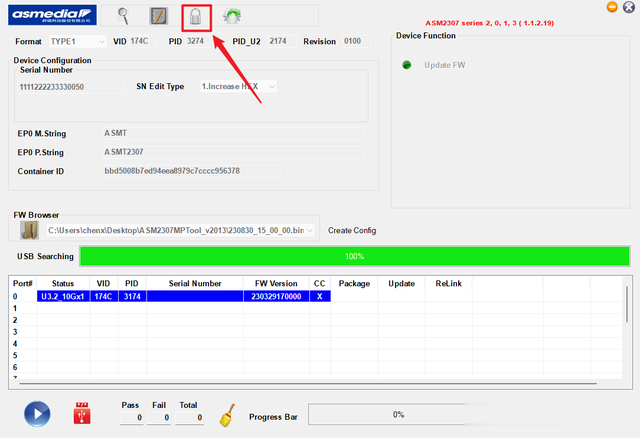Click the Create Config button
The image size is (640, 438).
[x=352, y=231]
